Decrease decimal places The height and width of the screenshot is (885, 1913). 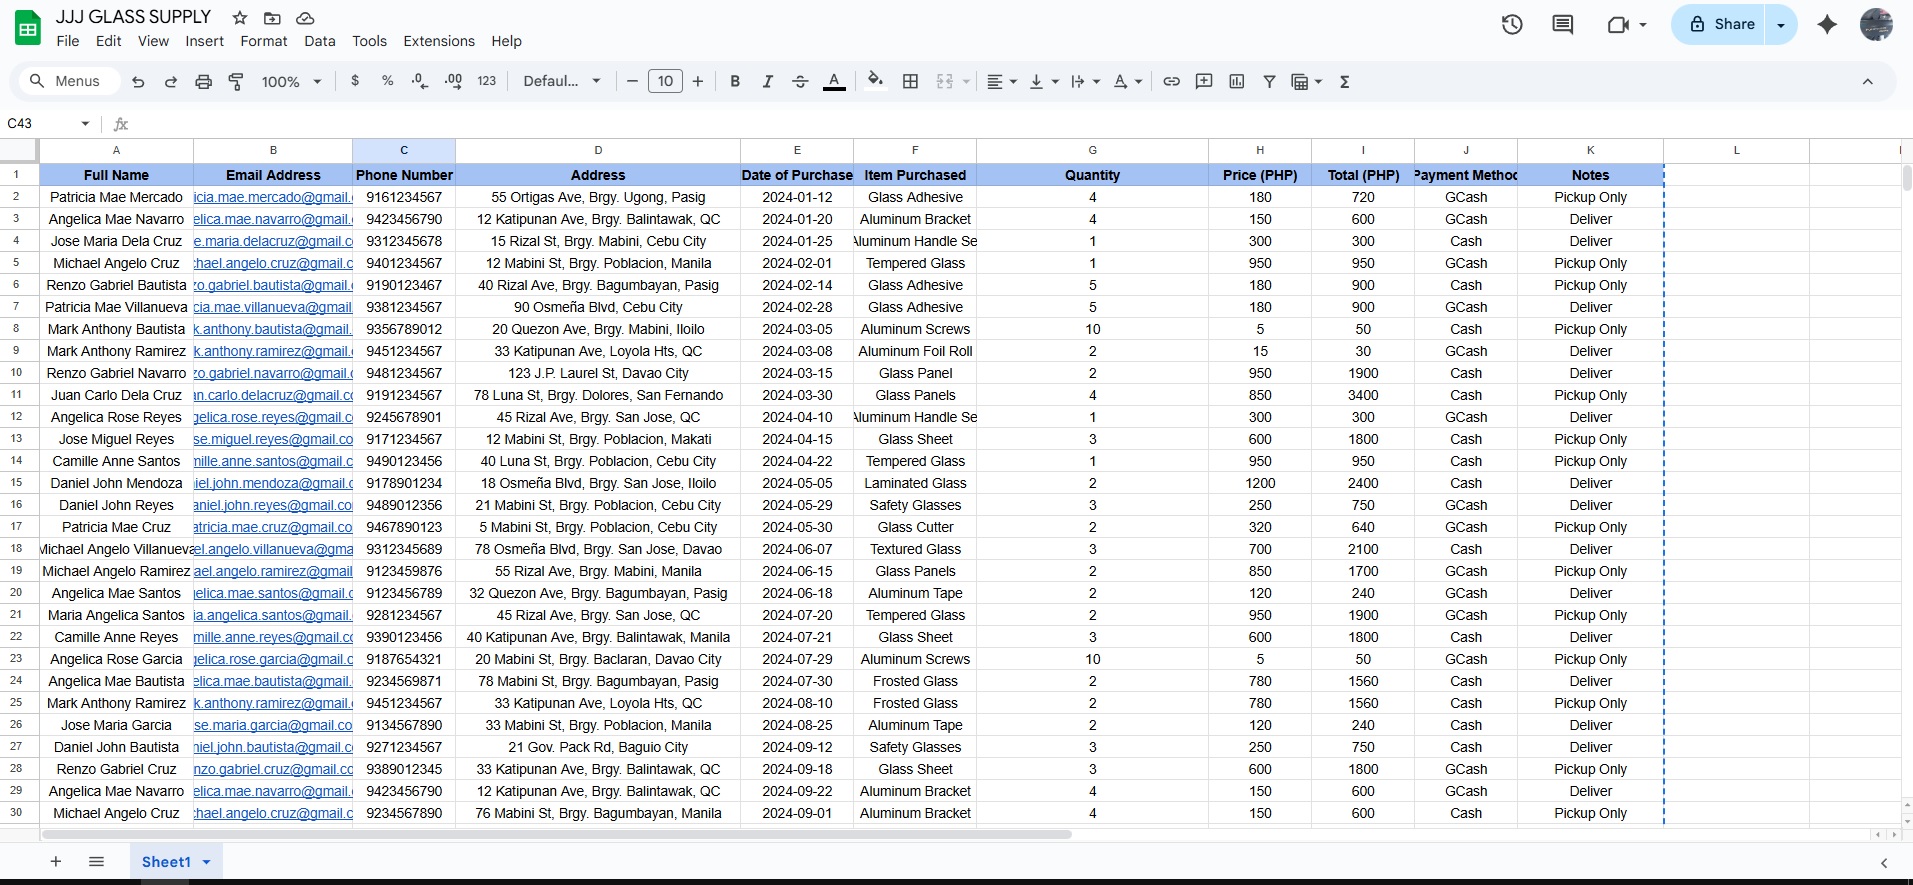coord(420,81)
